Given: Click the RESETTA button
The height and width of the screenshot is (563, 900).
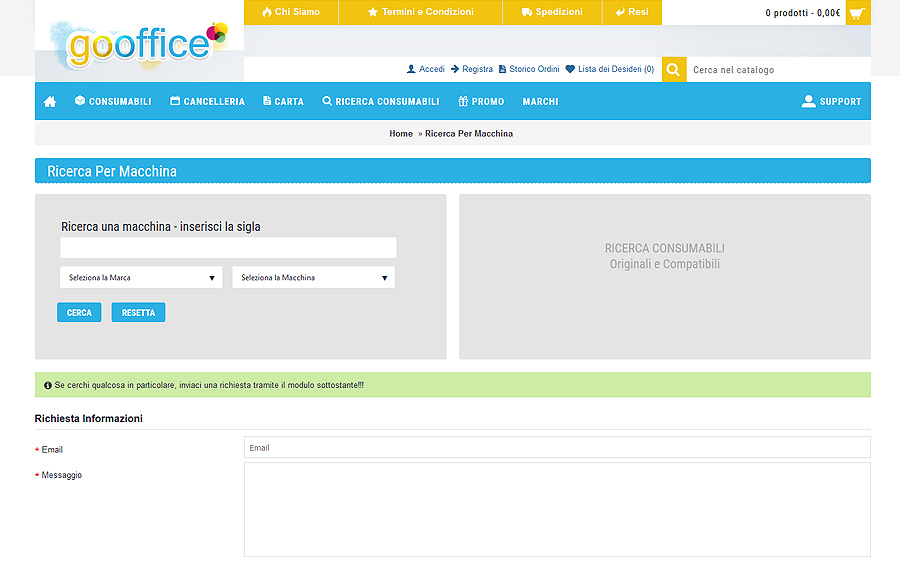Looking at the screenshot, I should click(x=138, y=312).
